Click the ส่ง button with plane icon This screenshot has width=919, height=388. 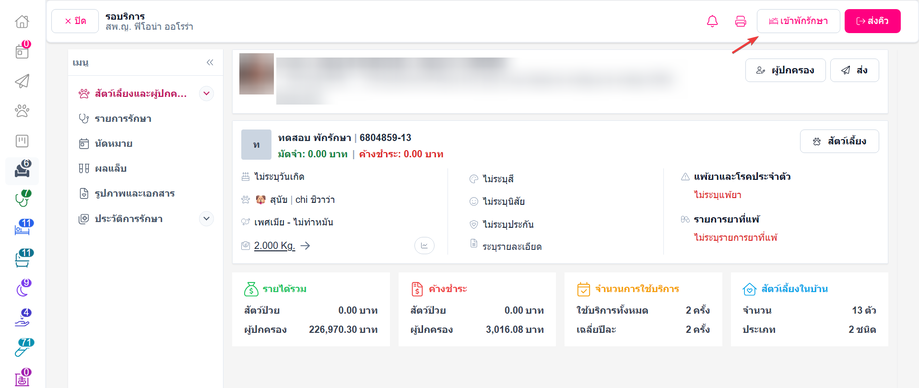(x=855, y=70)
